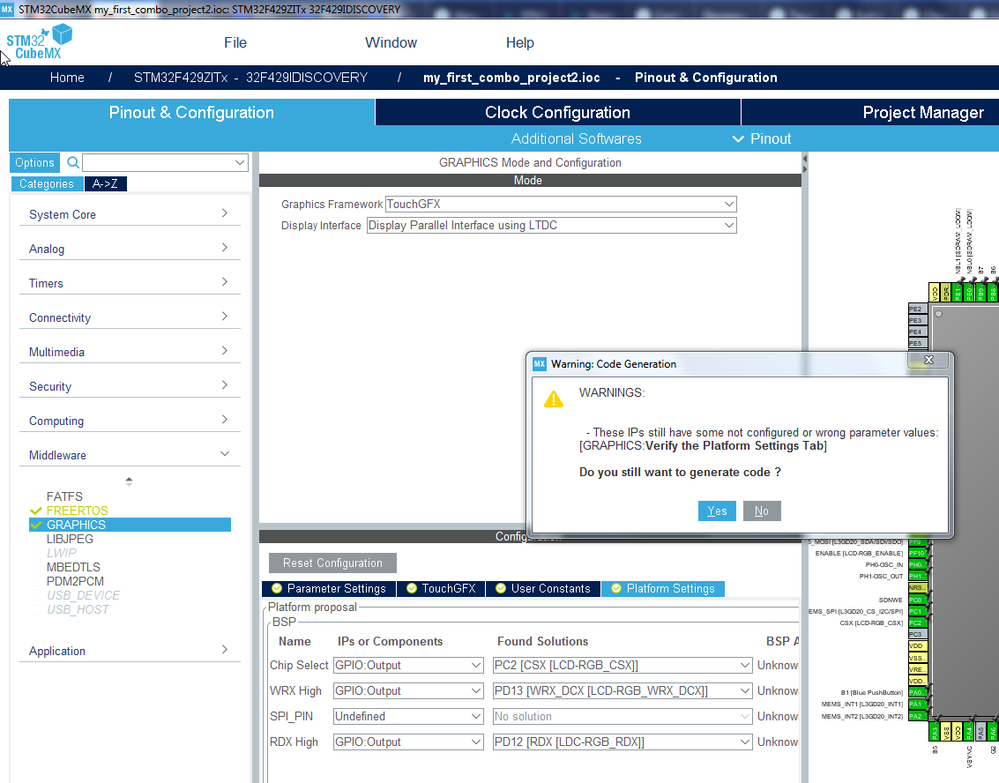Select the Platform Settings tab
The width and height of the screenshot is (999, 783).
tap(663, 589)
